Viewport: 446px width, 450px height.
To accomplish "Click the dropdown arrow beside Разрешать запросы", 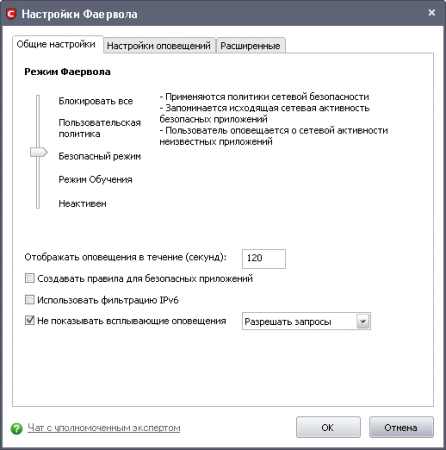I will tap(363, 321).
